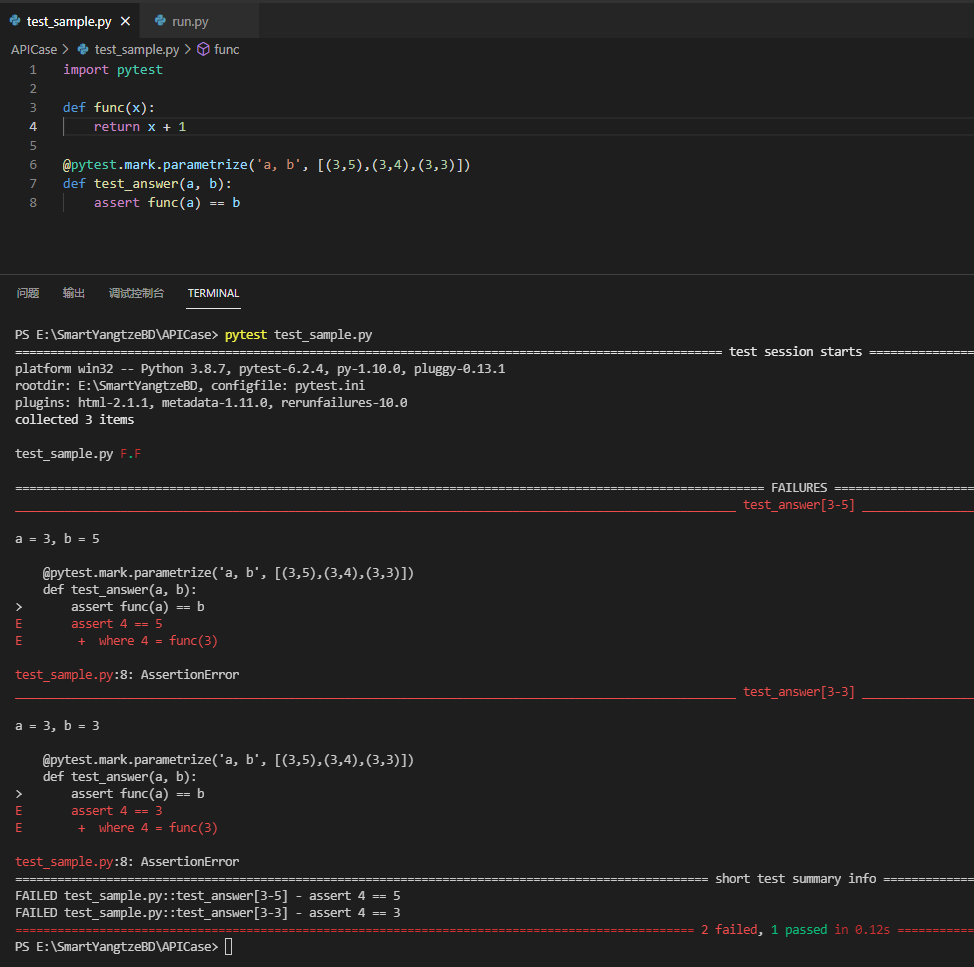Select test_sample.py in the breadcrumb

137,49
